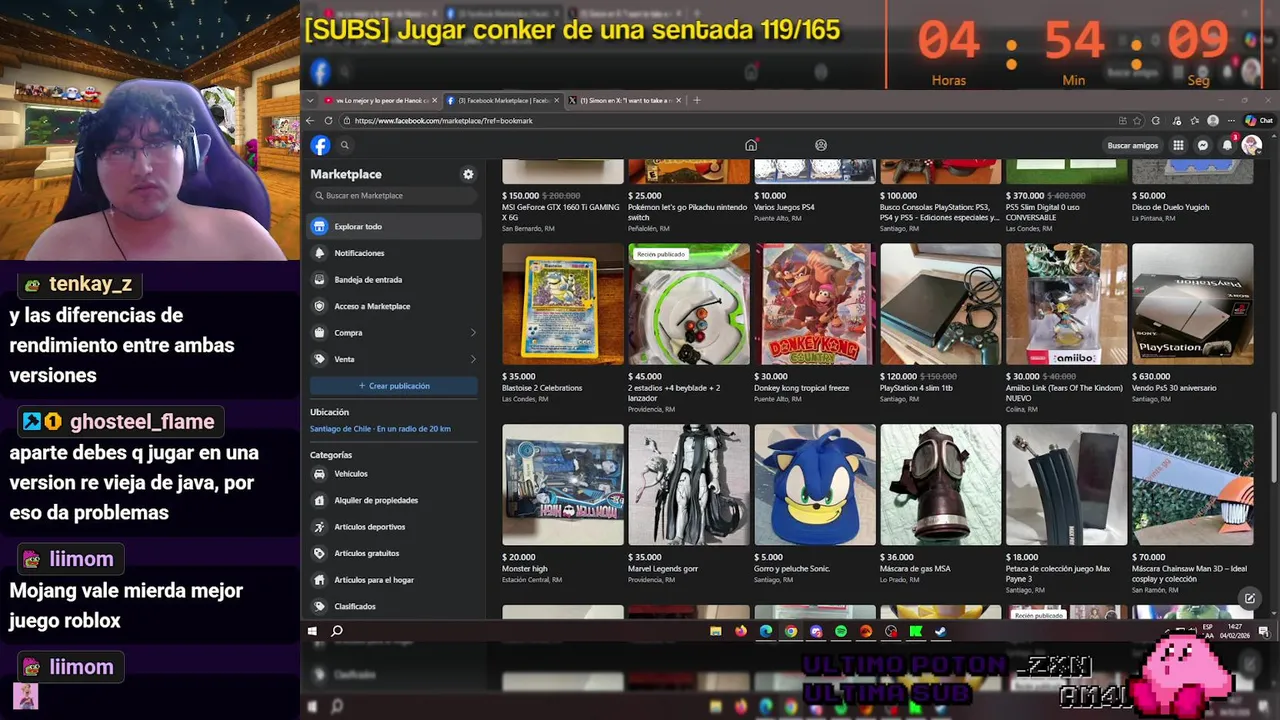
Task: Open the PlayStation 4 slim 1tb thumbnail
Action: [x=941, y=304]
